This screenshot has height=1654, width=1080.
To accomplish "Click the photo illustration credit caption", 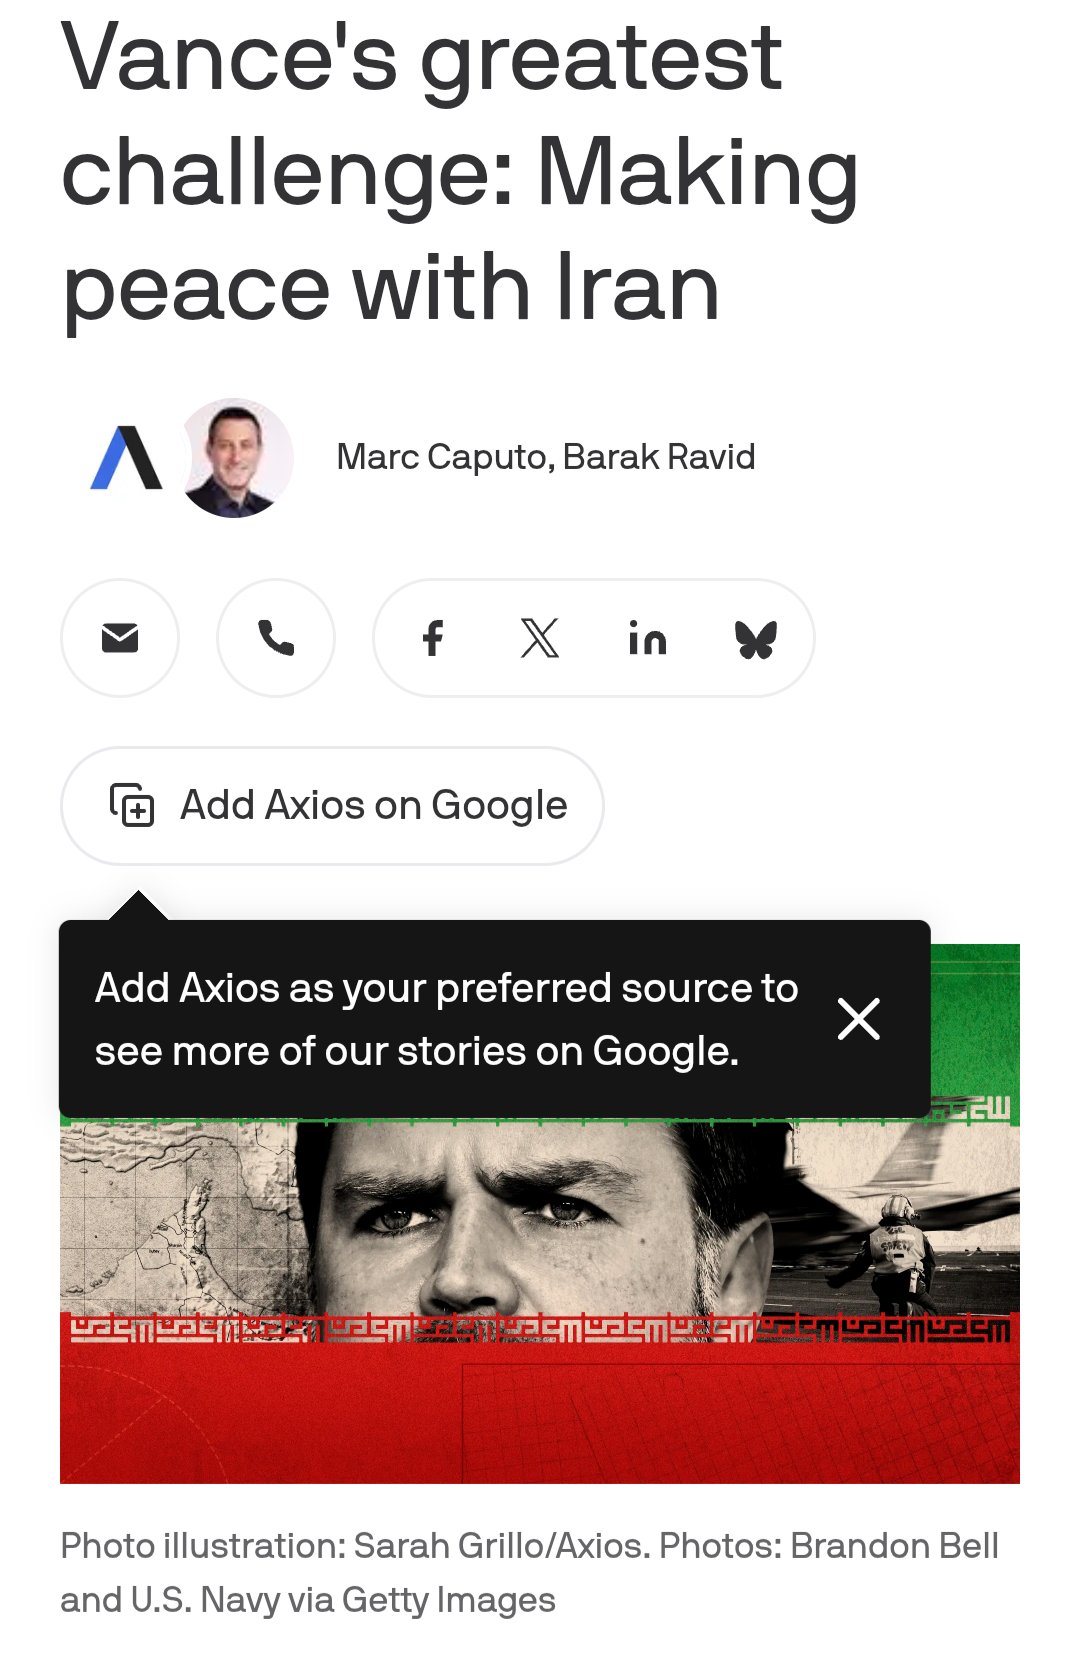I will click(530, 1573).
